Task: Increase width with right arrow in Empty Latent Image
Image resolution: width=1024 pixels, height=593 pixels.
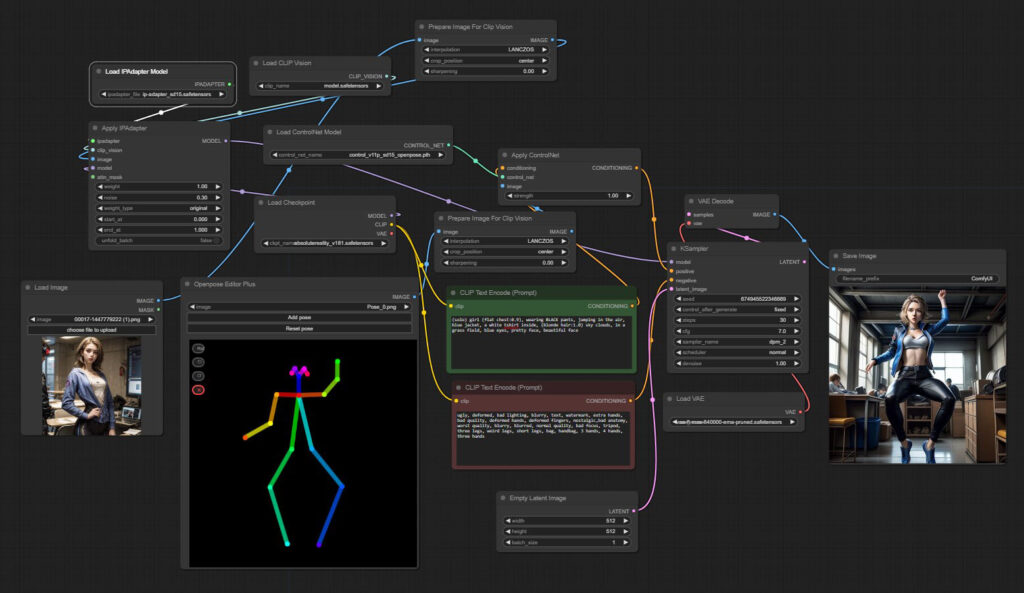Action: click(626, 521)
